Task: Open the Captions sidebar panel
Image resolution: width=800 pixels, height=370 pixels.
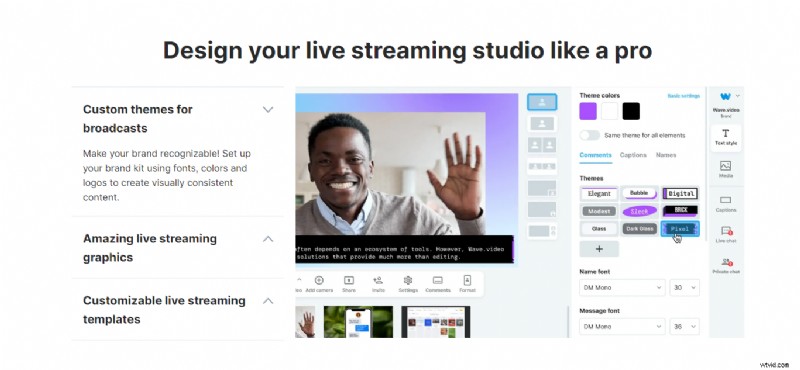Action: (726, 204)
